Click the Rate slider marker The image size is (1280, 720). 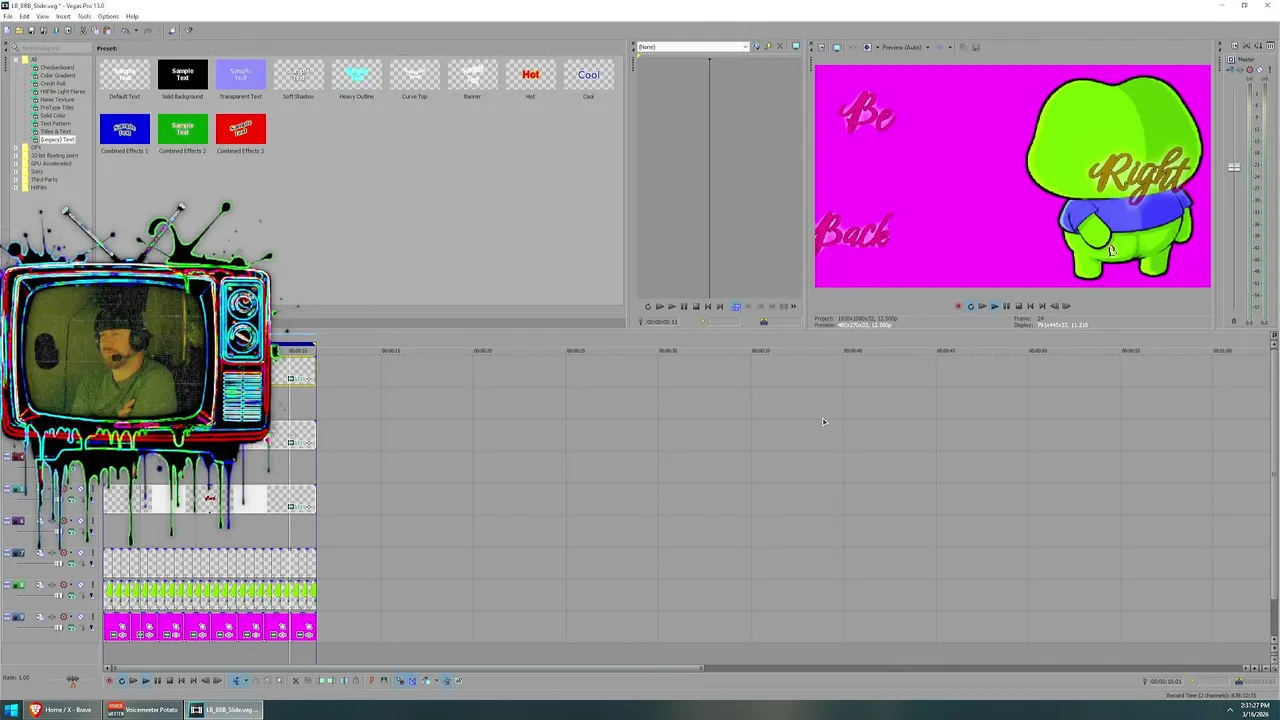[x=73, y=684]
